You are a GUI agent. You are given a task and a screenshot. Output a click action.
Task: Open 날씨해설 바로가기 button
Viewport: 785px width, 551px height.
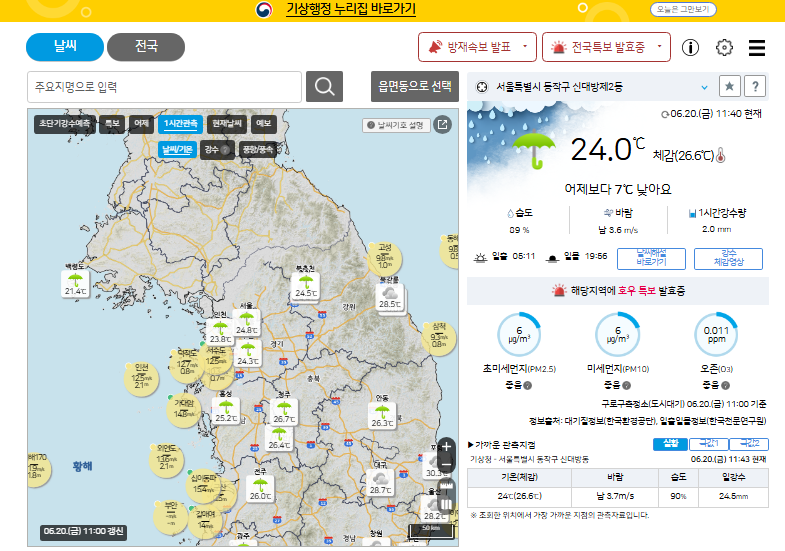click(x=651, y=259)
